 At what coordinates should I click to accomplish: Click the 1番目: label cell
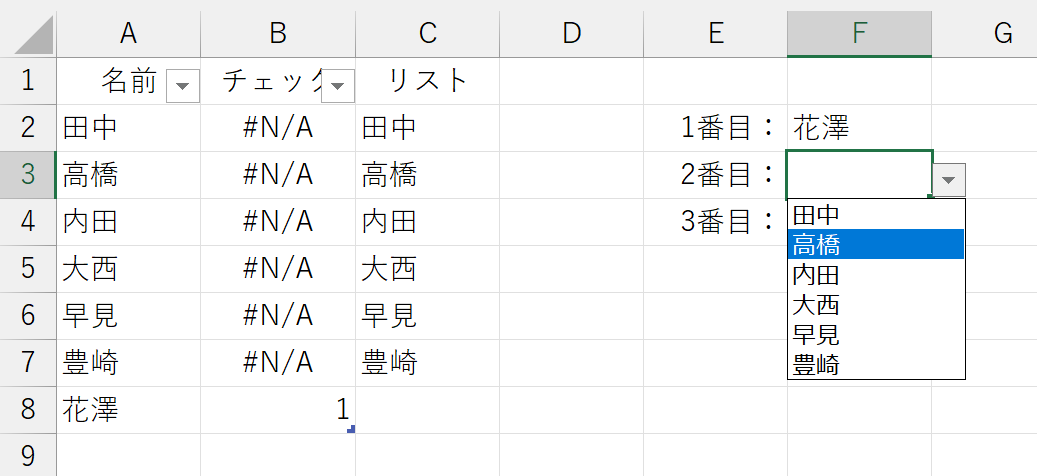click(x=715, y=128)
